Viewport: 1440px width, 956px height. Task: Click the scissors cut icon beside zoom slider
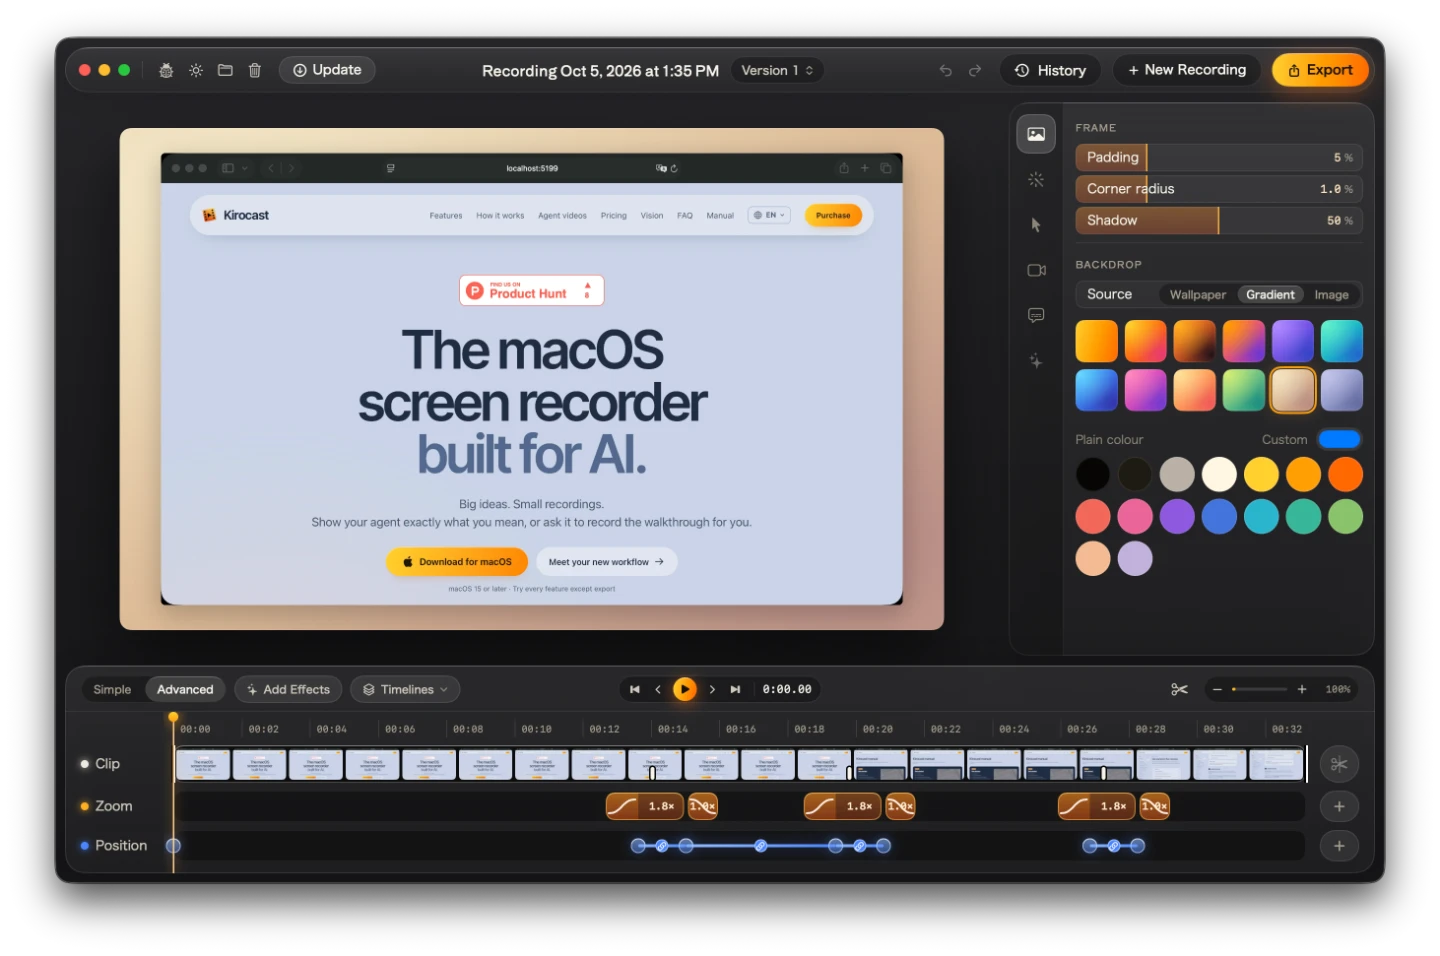[1179, 689]
